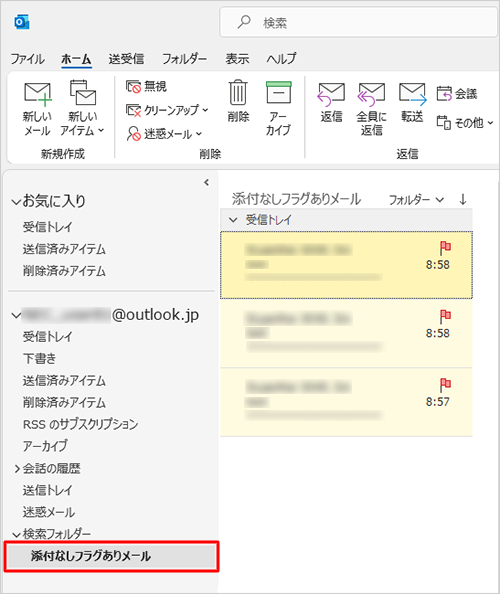500x594 pixels.
Task: Select the 添付なしフラグありメール search folder
Action: [x=111, y=556]
